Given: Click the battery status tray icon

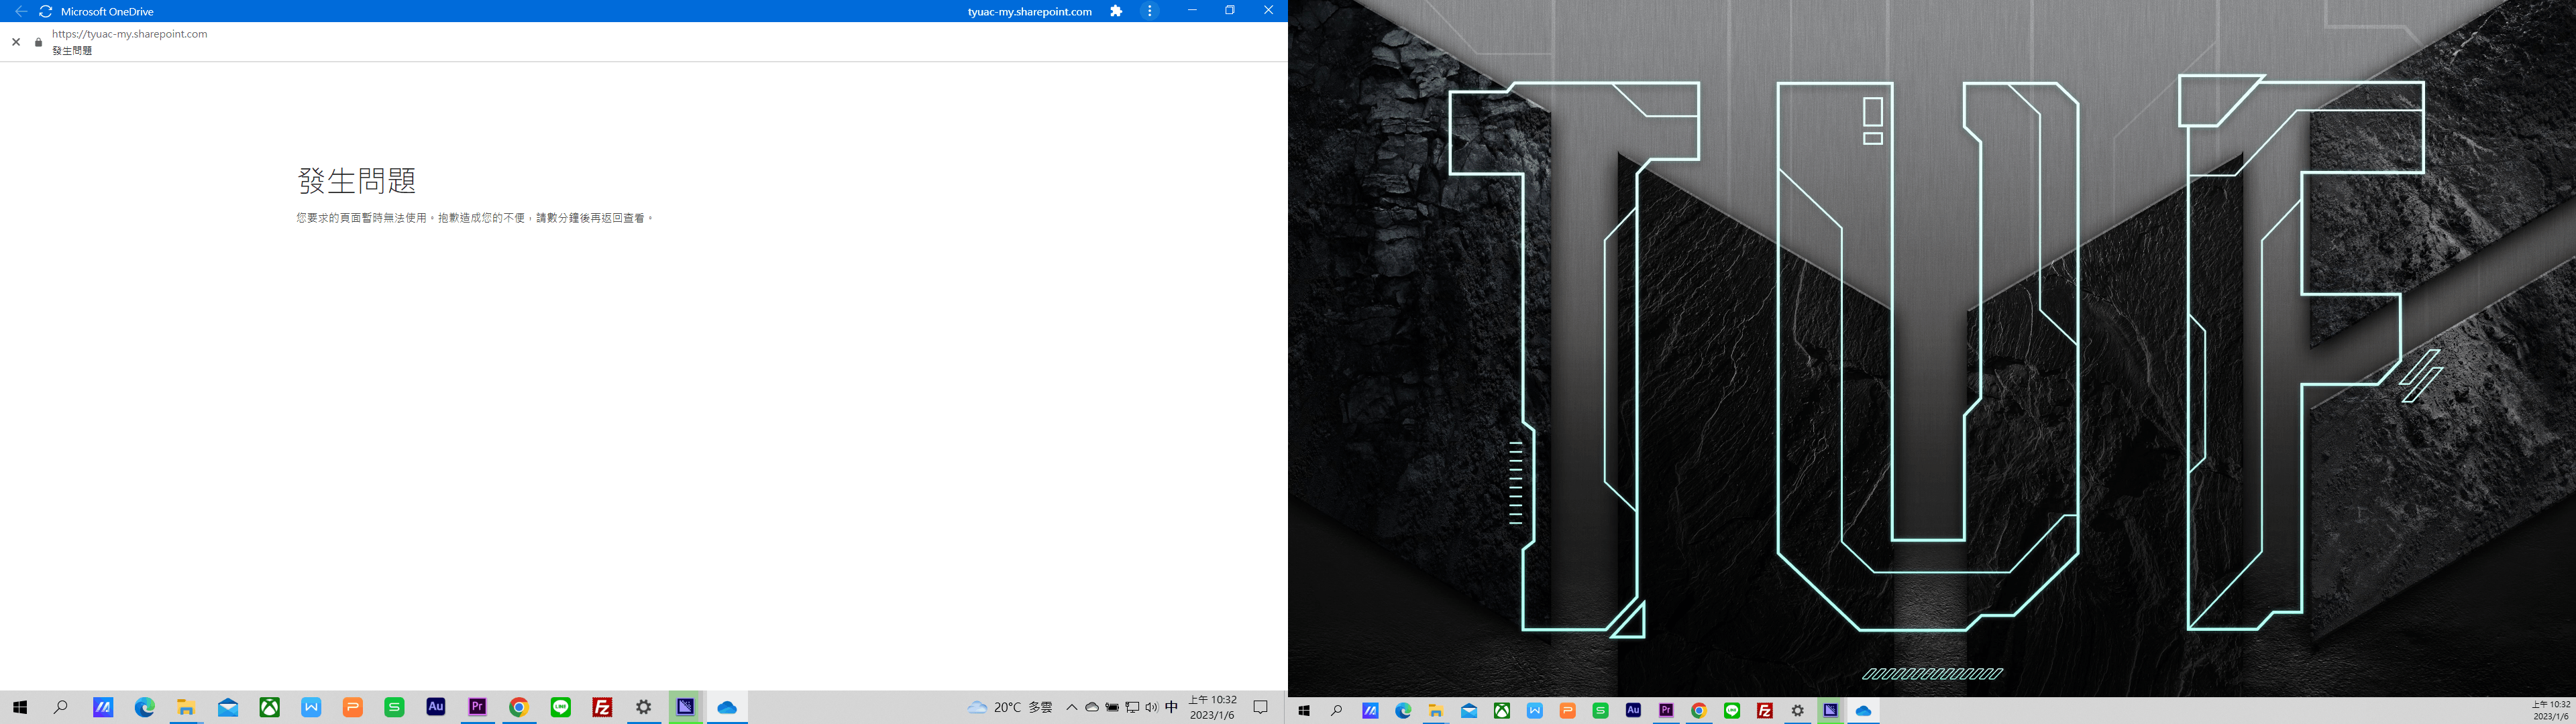Looking at the screenshot, I should [x=1112, y=707].
